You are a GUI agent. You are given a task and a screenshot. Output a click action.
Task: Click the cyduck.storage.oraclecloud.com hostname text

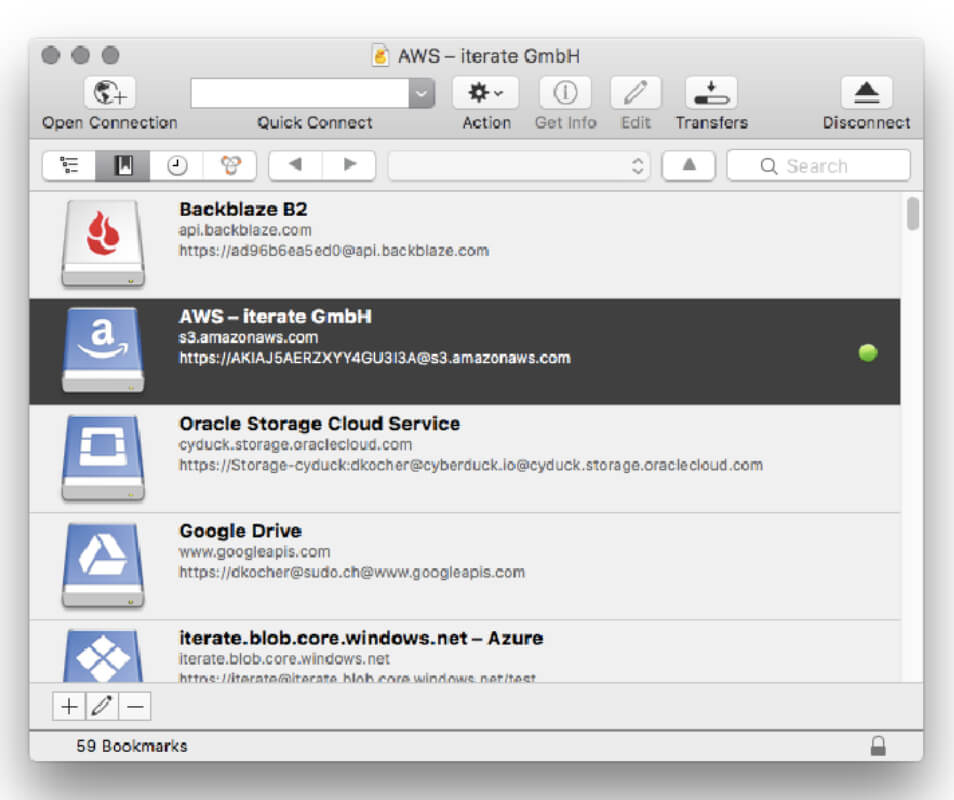click(295, 444)
